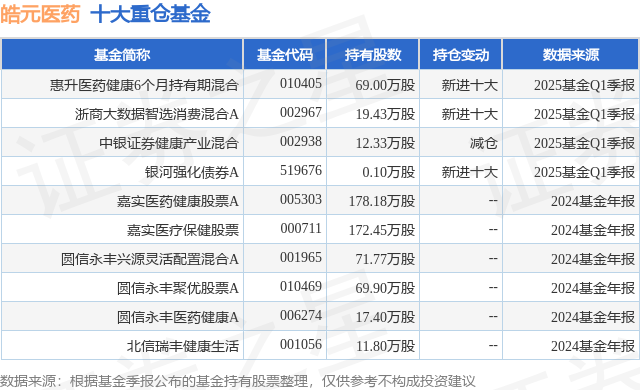The height and width of the screenshot is (390, 640).
Task: Open fund 北信瑞丰健康生活
Action: (x=182, y=346)
